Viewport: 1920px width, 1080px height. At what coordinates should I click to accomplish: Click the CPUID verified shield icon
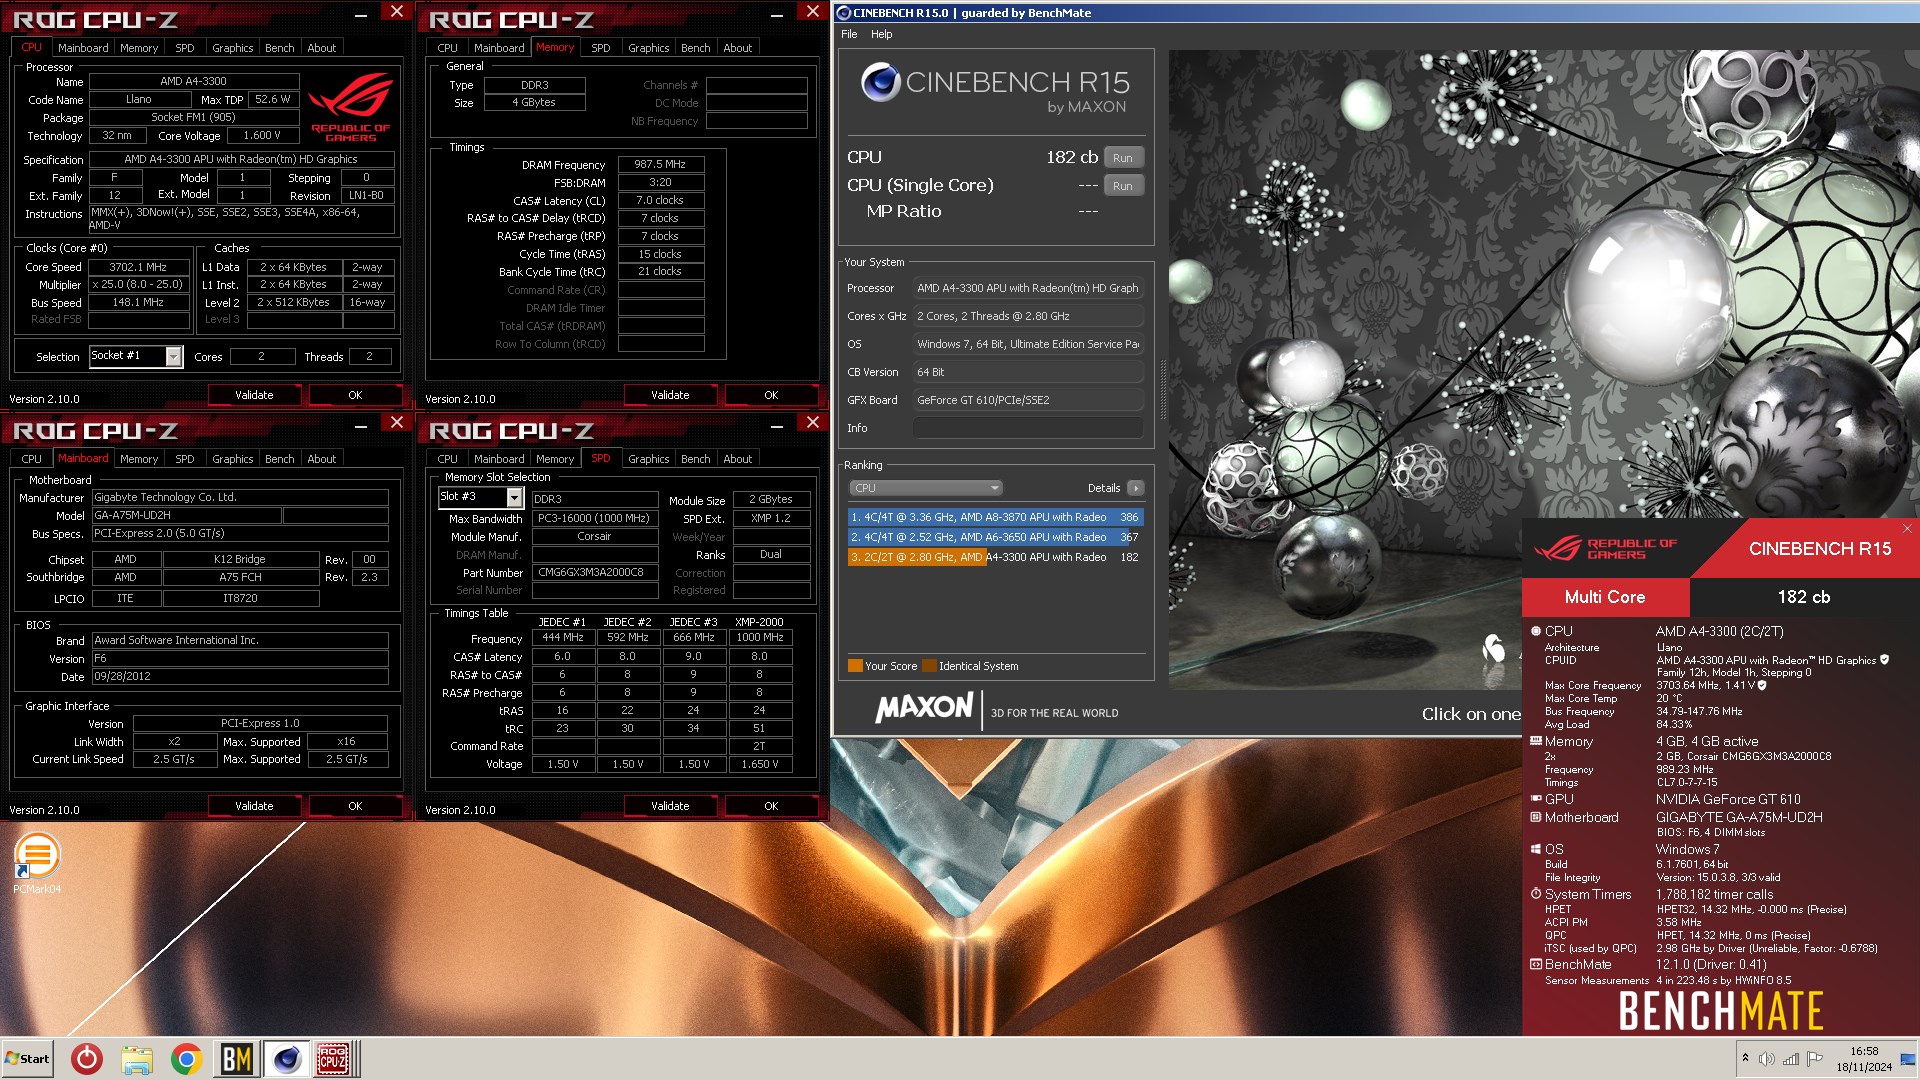point(1885,660)
